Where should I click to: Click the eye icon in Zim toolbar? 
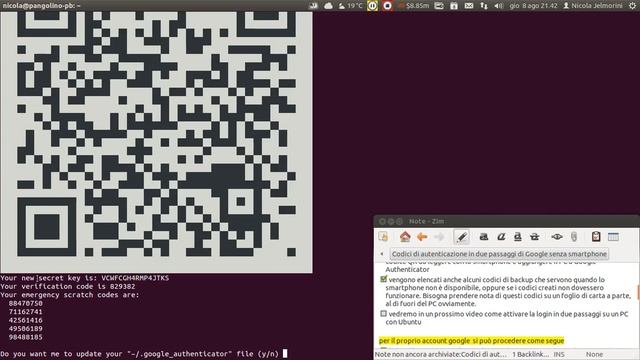557,237
